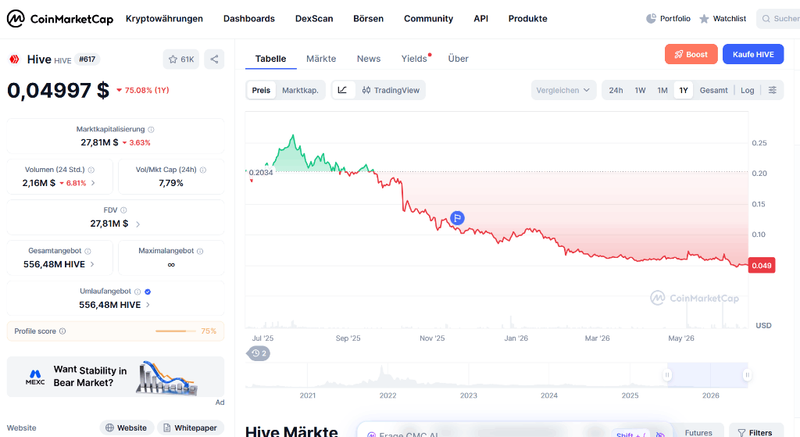Open DexScan menu

coord(314,19)
